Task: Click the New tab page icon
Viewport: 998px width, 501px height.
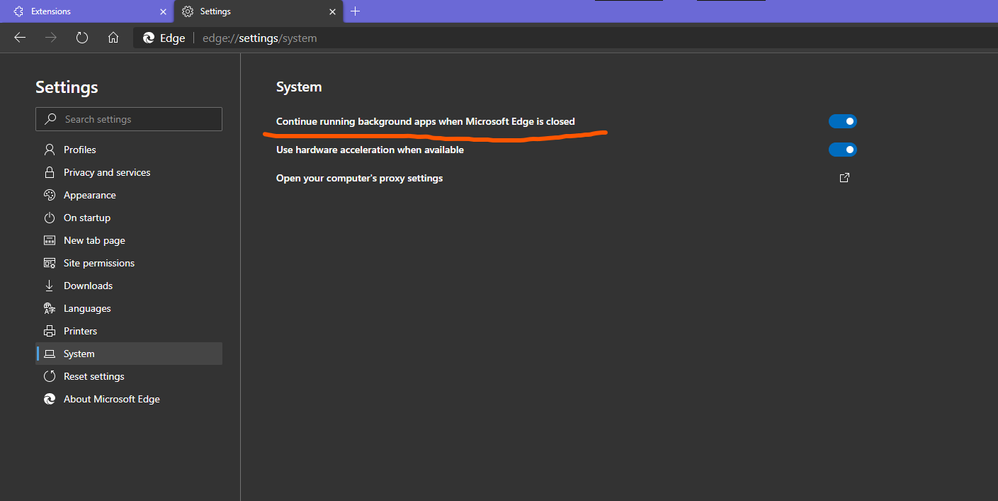Action: 49,241
